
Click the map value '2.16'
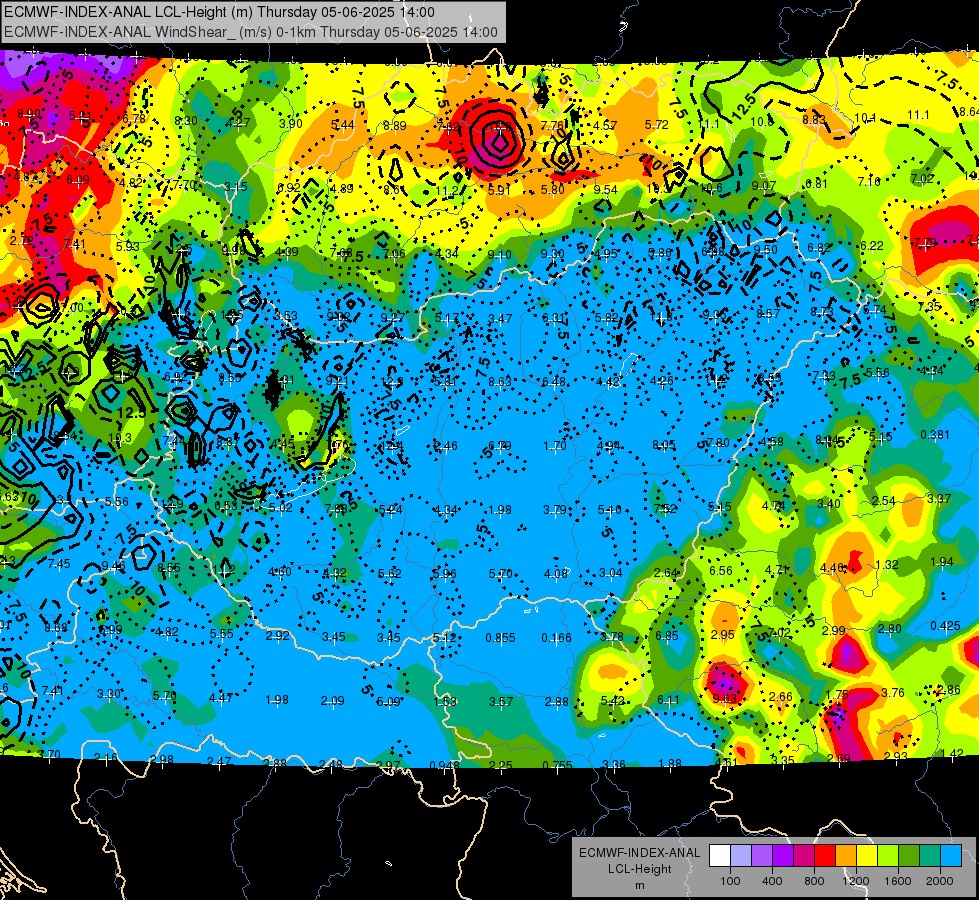(106, 758)
